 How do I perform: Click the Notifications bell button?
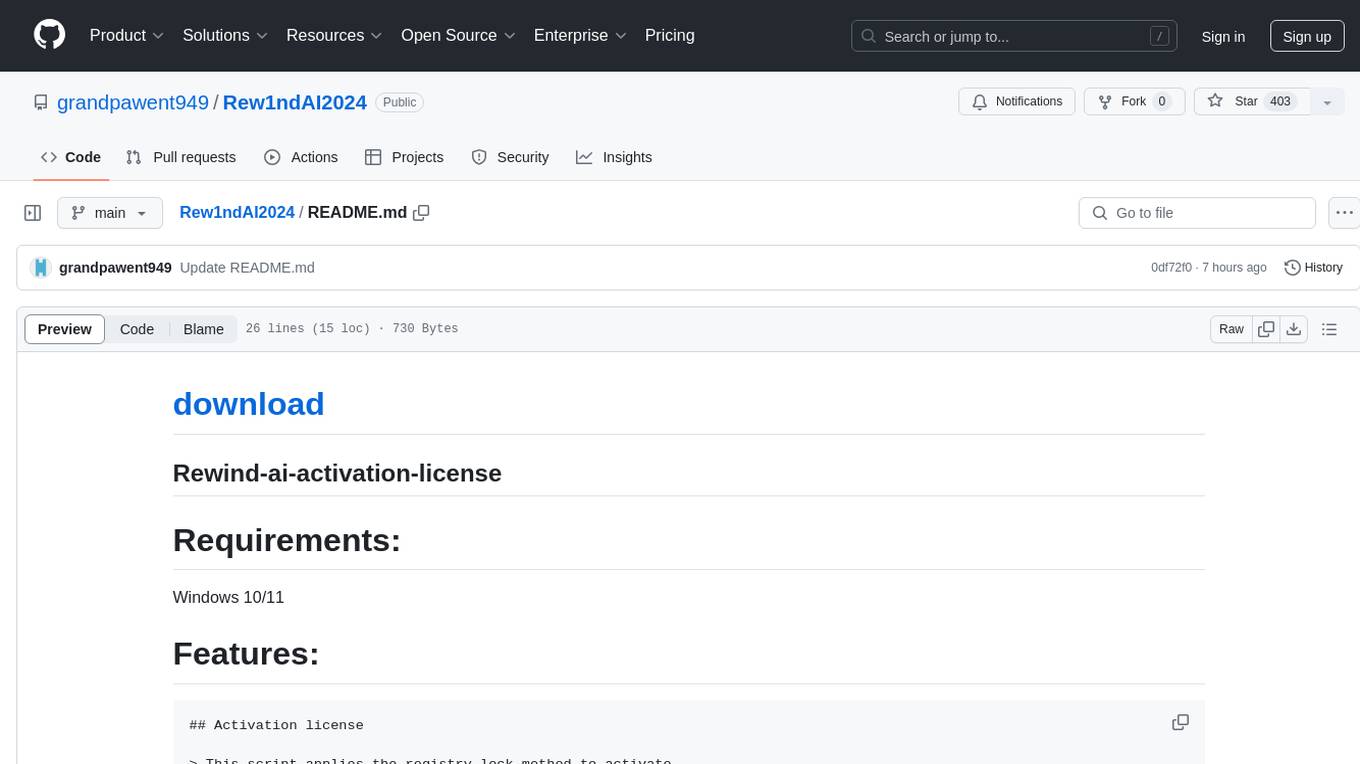click(1017, 101)
